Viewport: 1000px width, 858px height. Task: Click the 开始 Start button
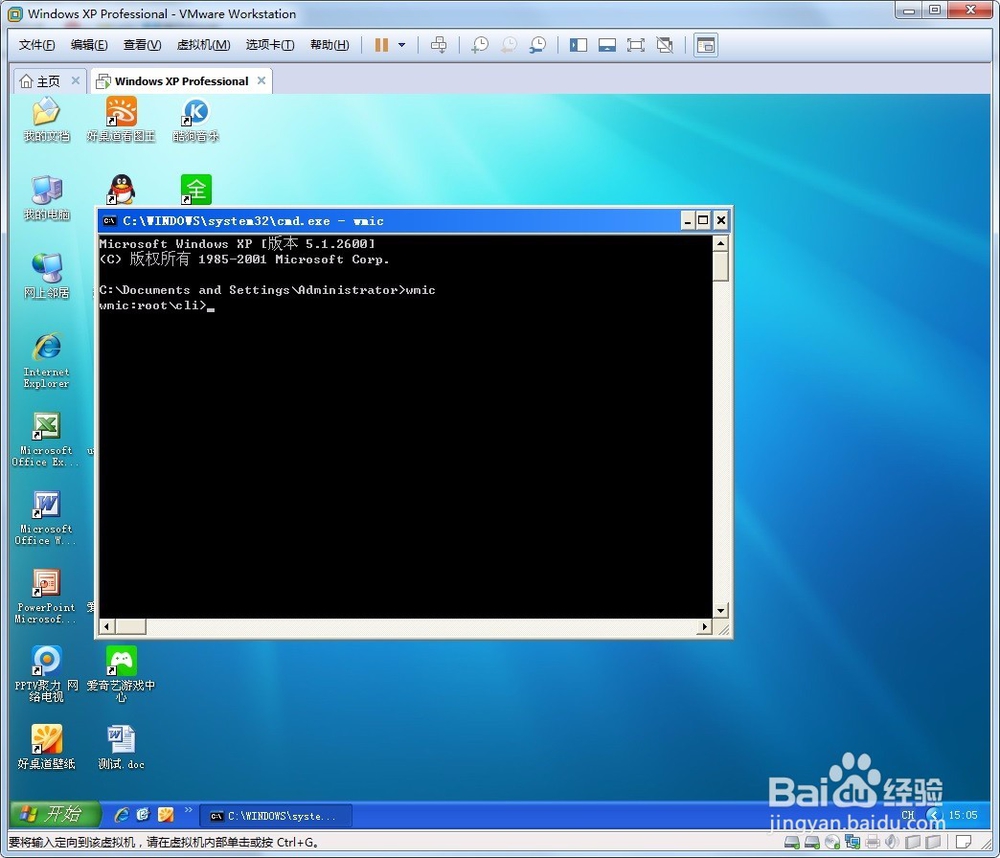point(55,814)
